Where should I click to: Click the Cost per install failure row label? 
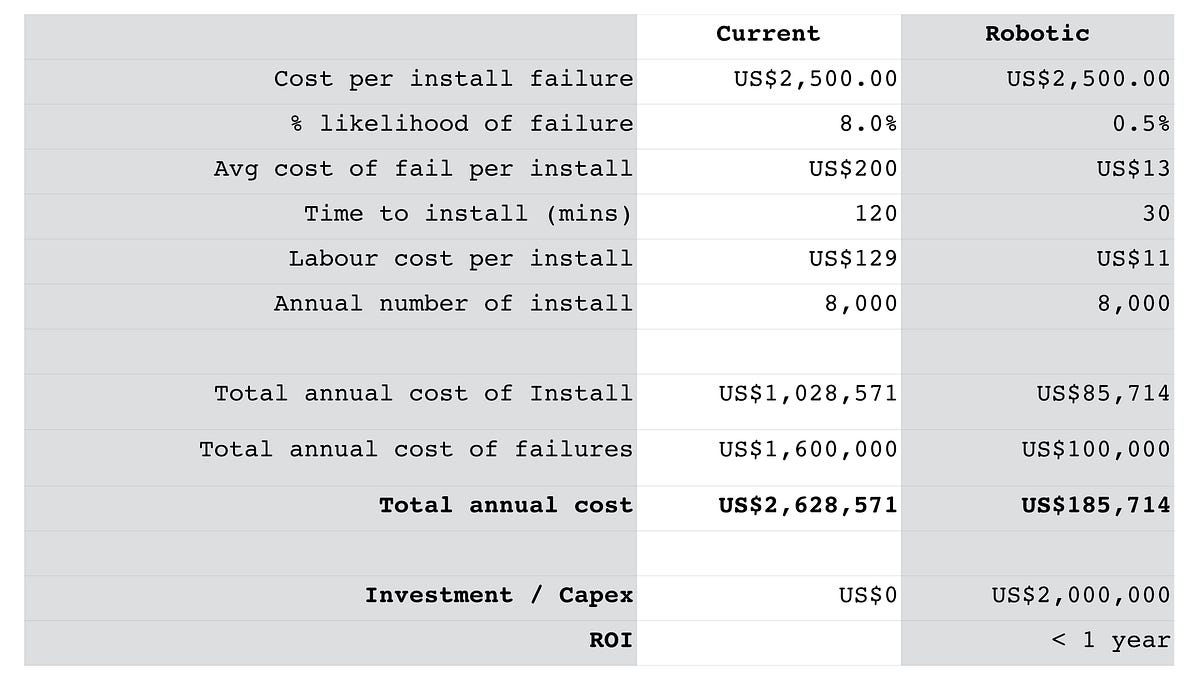coord(453,78)
